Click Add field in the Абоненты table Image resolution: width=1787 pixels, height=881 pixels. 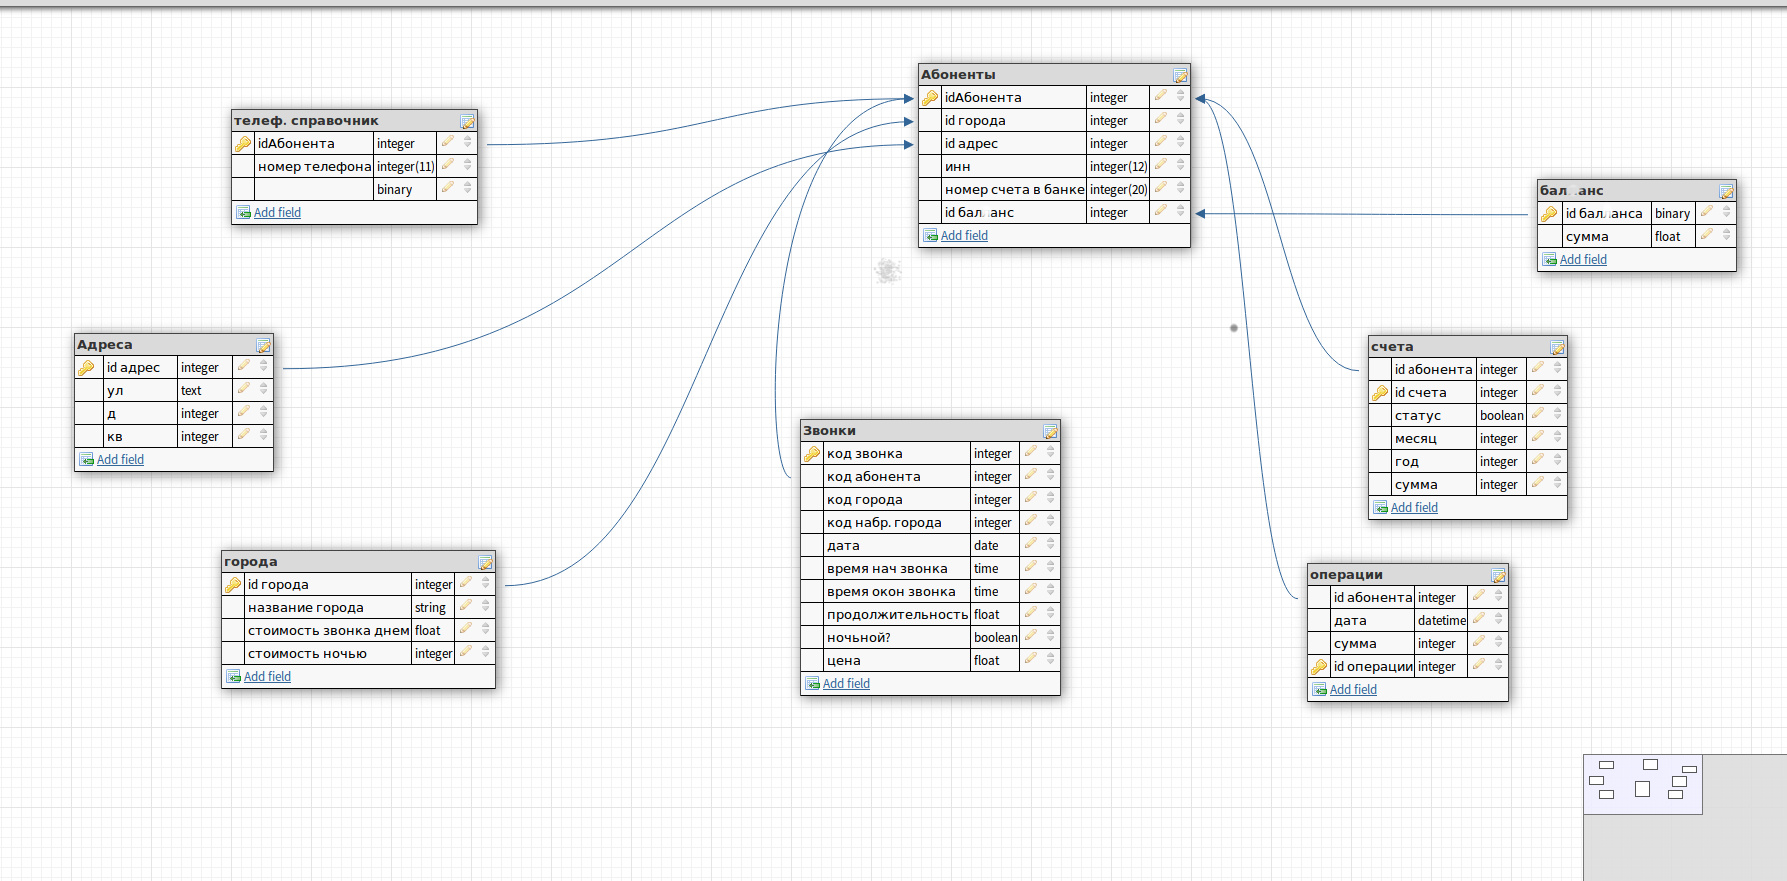964,236
